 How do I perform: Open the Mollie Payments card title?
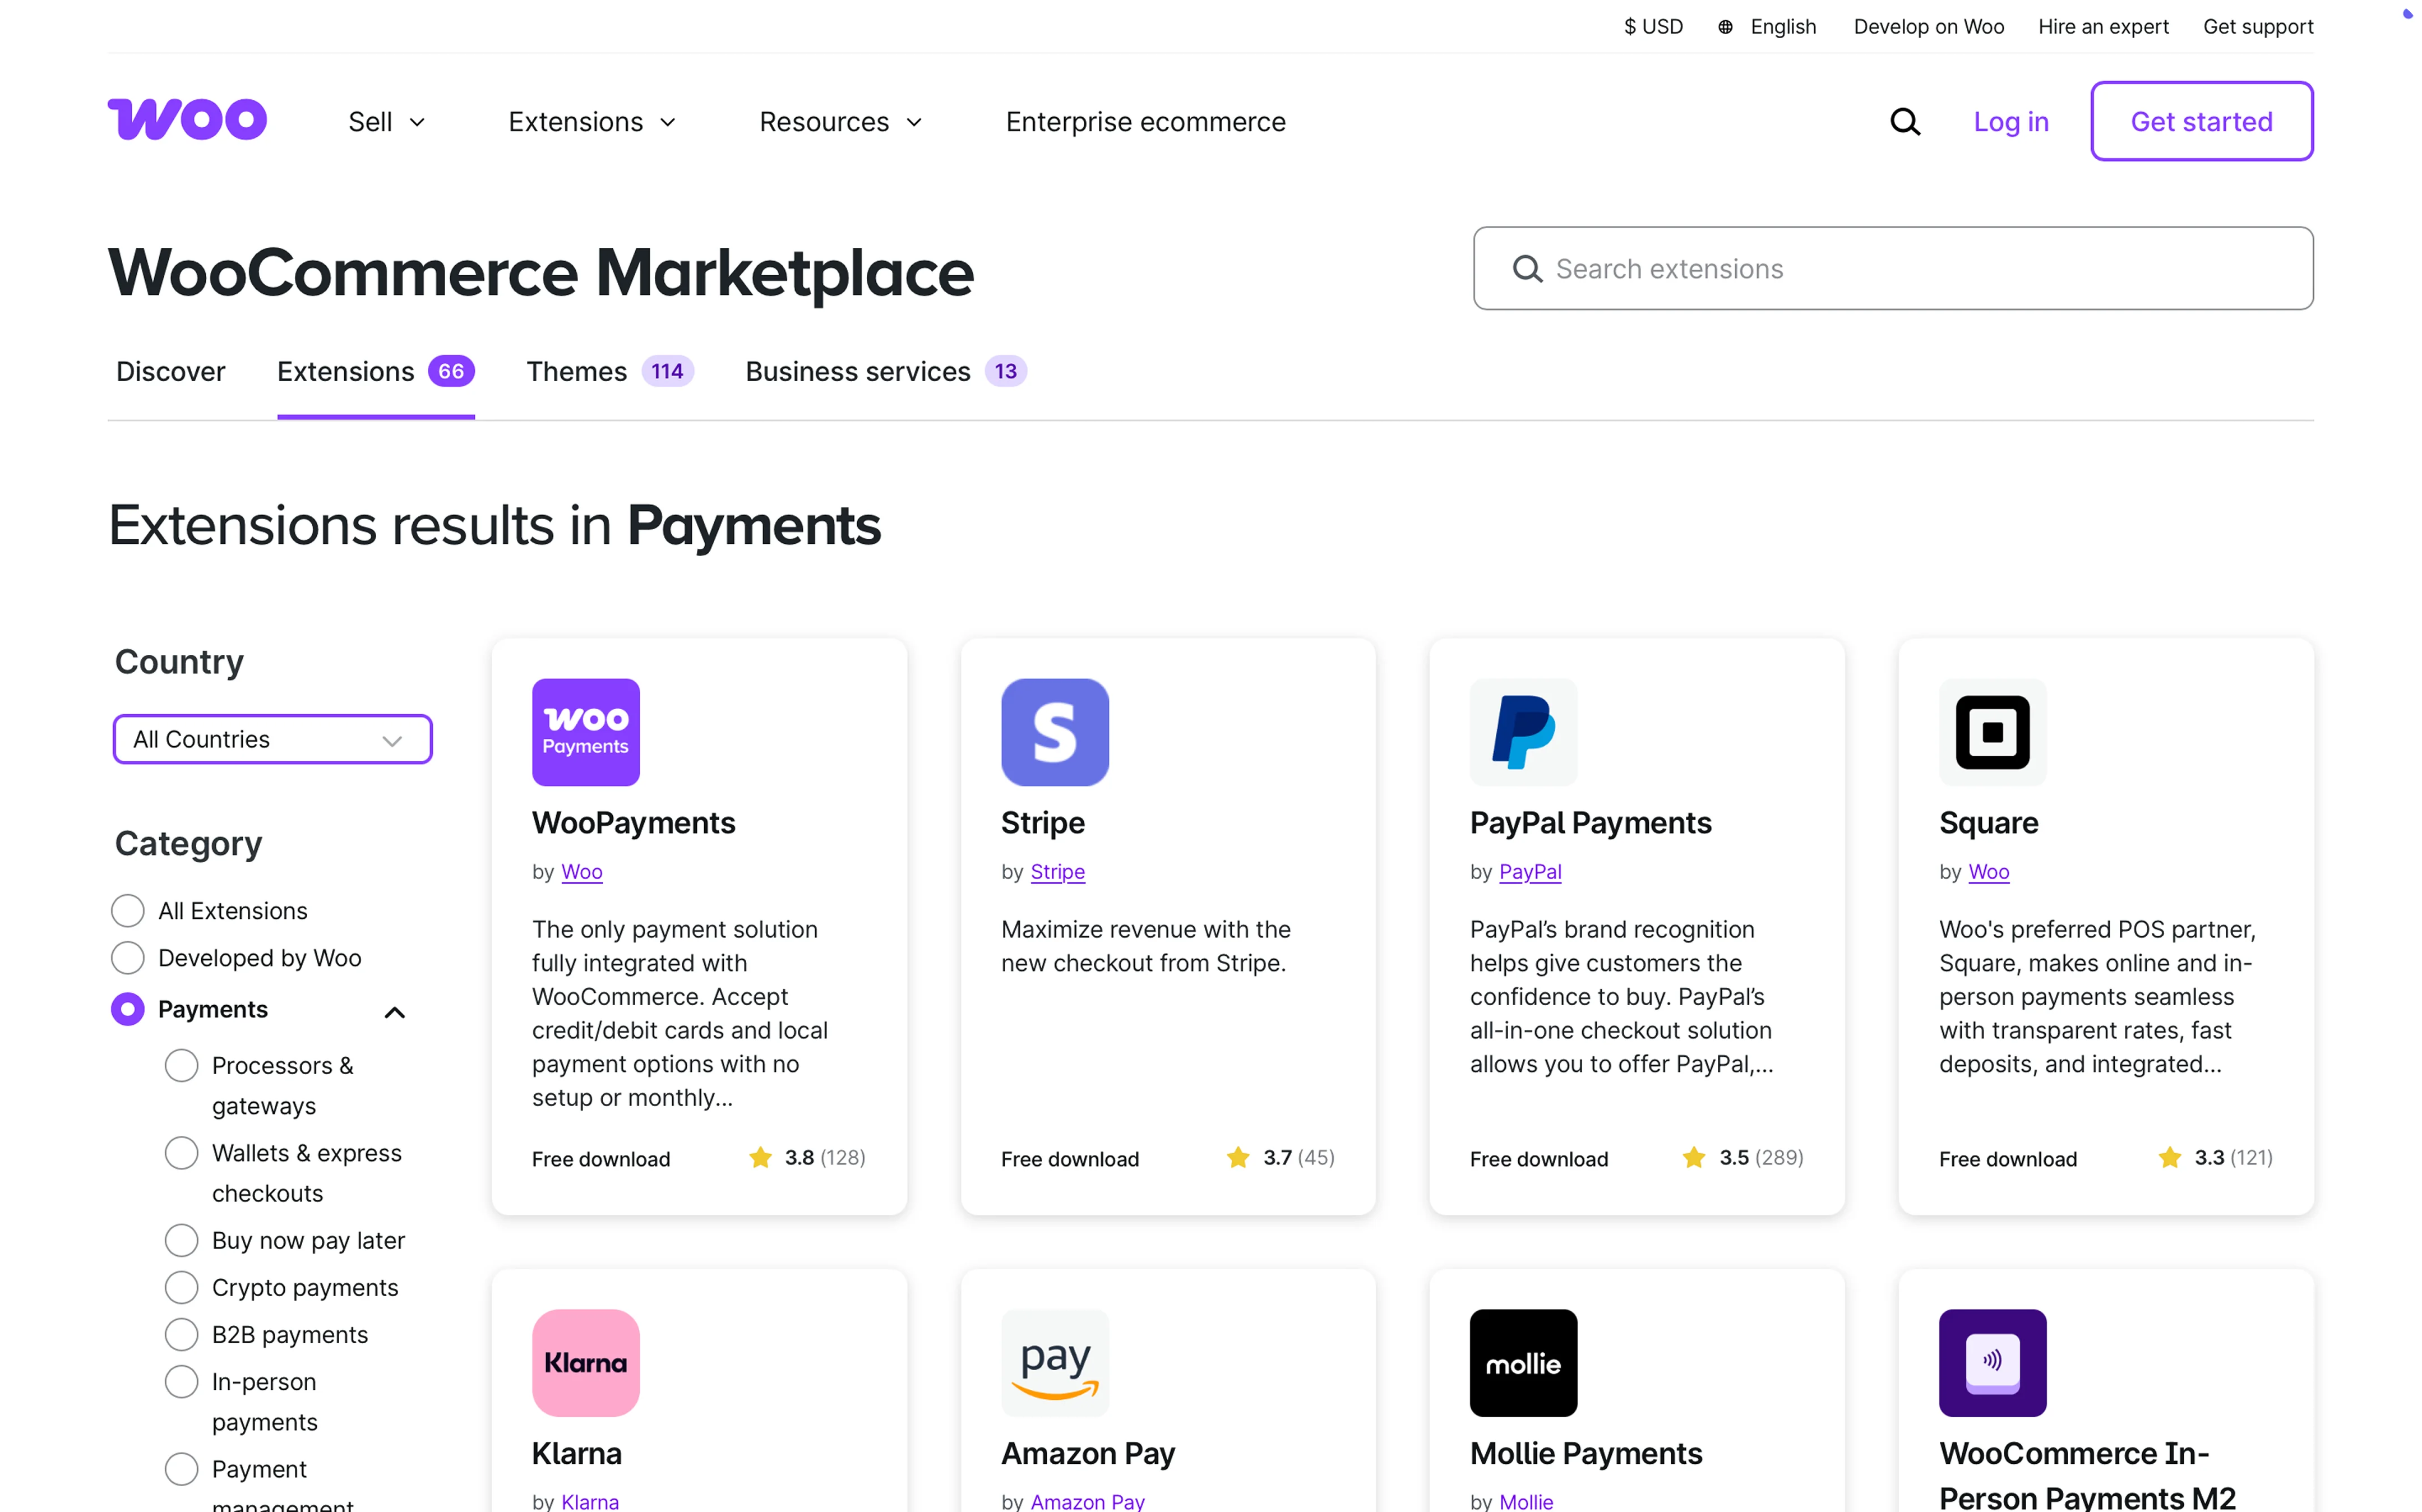pyautogui.click(x=1585, y=1453)
